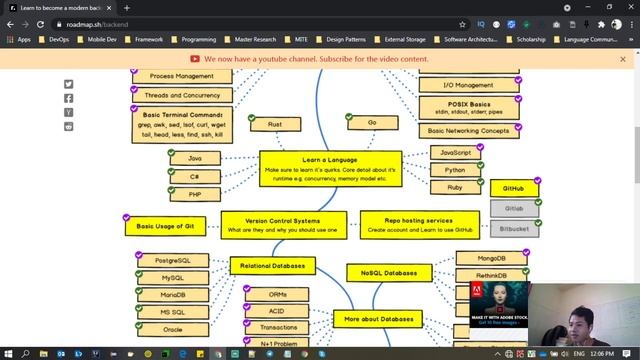Viewport: 640px width, 360px height.
Task: Open the Go language node
Action: [x=373, y=122]
